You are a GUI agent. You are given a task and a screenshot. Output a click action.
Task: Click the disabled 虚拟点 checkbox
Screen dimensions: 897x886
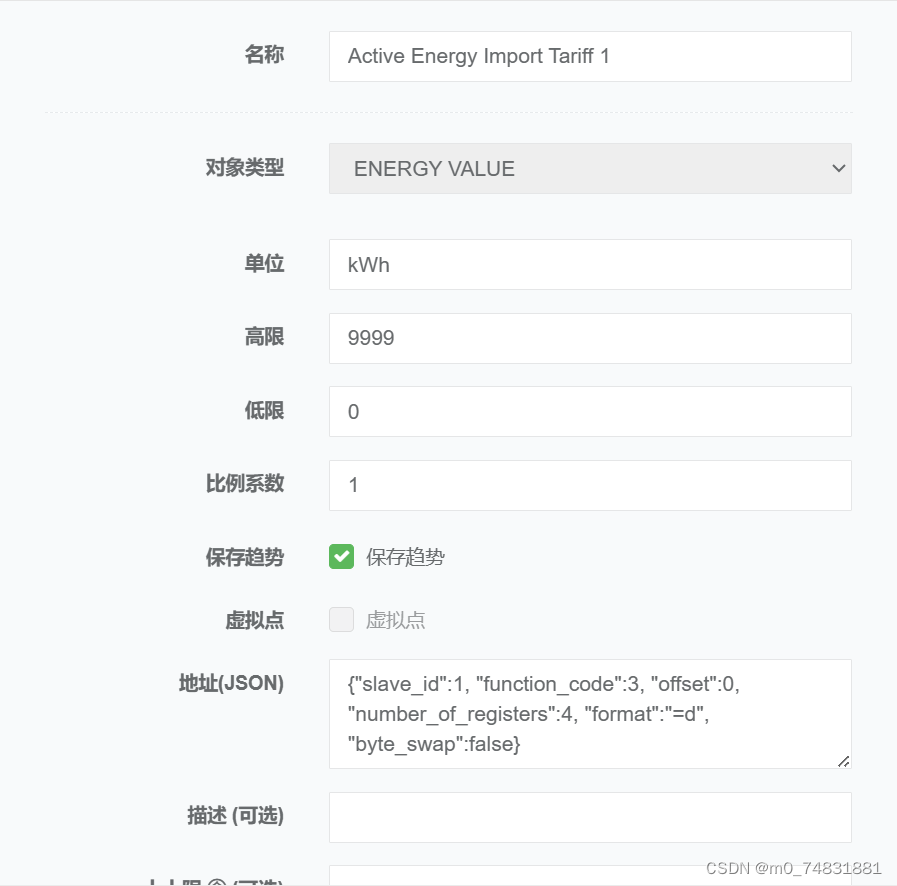point(341,620)
